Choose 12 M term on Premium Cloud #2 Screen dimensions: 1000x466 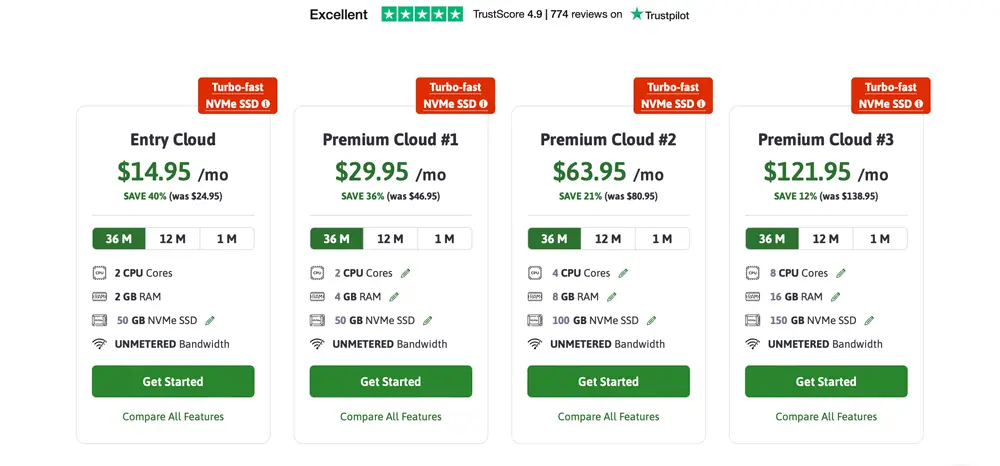click(608, 239)
